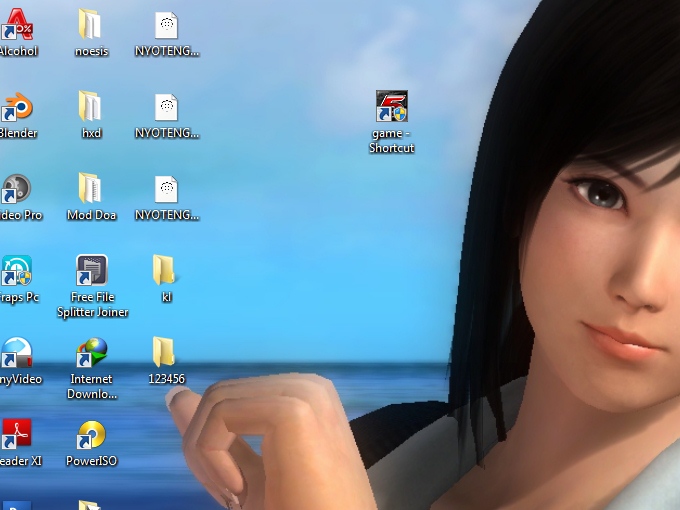Select NYOTENG file beside Mod Doa folder
Viewport: 680px width, 510px height.
click(x=167, y=189)
